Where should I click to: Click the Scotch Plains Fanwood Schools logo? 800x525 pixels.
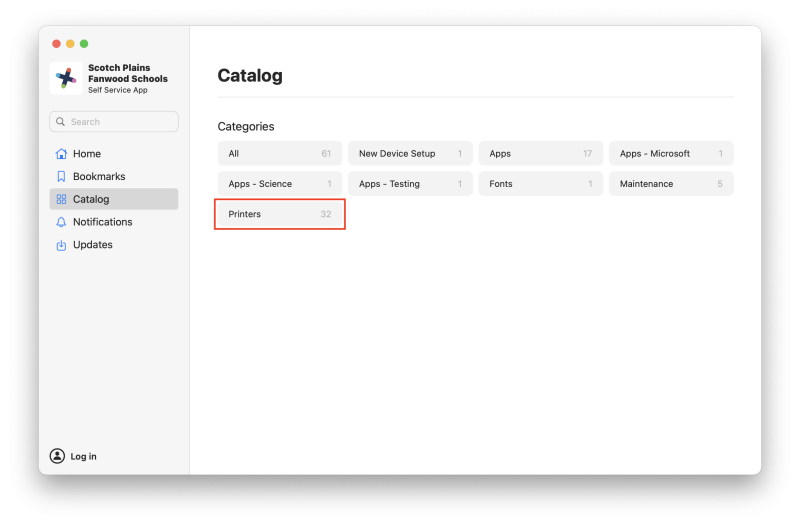pyautogui.click(x=66, y=78)
